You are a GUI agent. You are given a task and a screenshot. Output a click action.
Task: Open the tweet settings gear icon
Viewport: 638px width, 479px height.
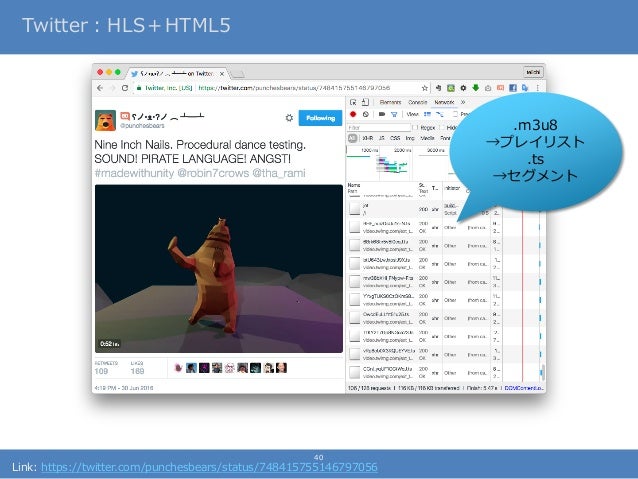coord(289,118)
